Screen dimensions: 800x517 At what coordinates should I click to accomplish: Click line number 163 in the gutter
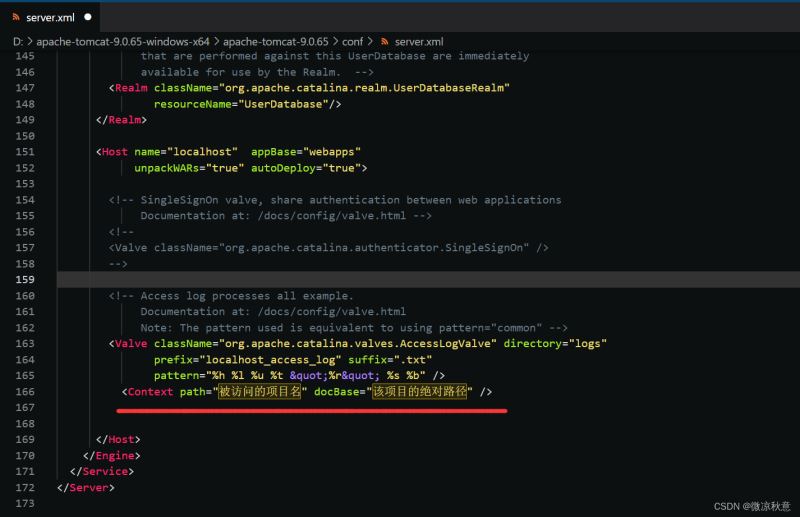[x=25, y=343]
